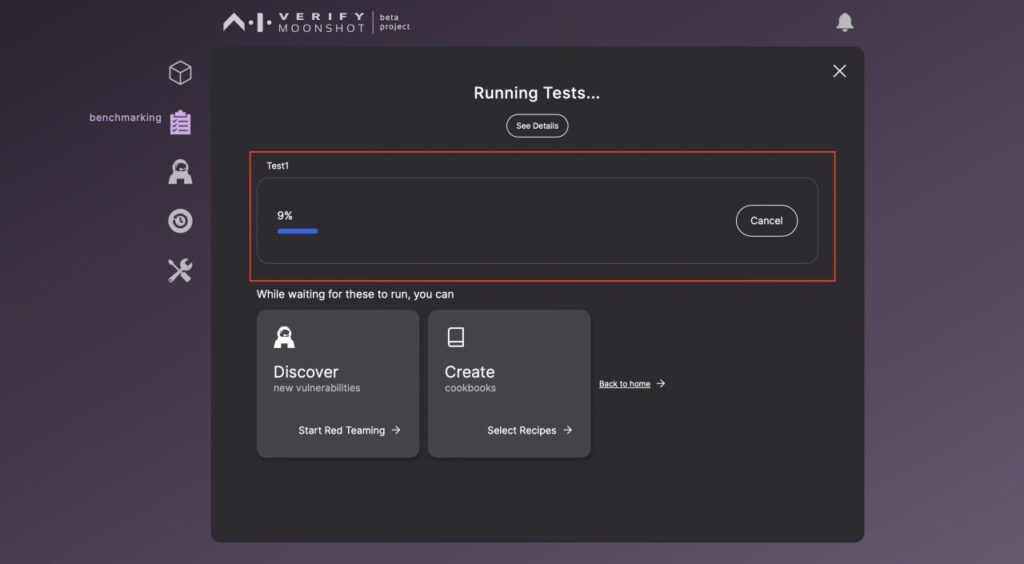Click the cube model endpoints sidebar icon
The image size is (1024, 564).
180,73
